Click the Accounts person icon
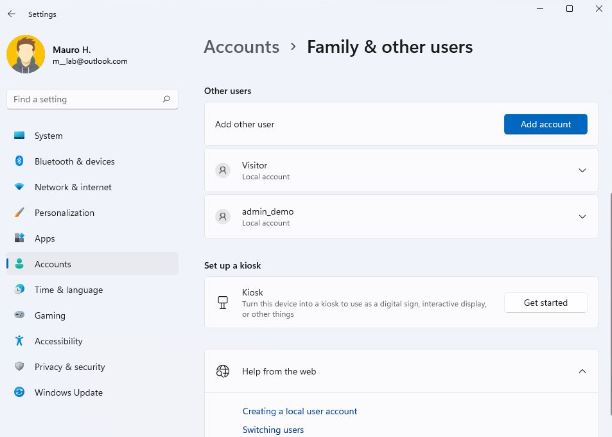This screenshot has width=612, height=437. click(19, 263)
